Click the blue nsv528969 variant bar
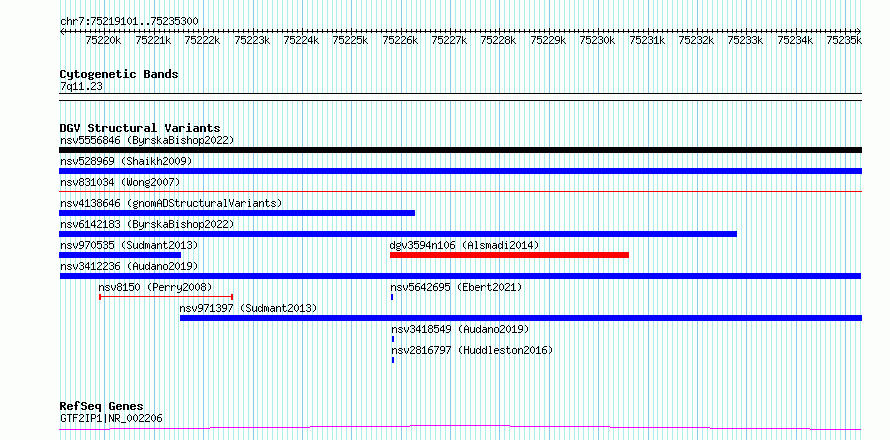The width and height of the screenshot is (890, 440). point(460,171)
